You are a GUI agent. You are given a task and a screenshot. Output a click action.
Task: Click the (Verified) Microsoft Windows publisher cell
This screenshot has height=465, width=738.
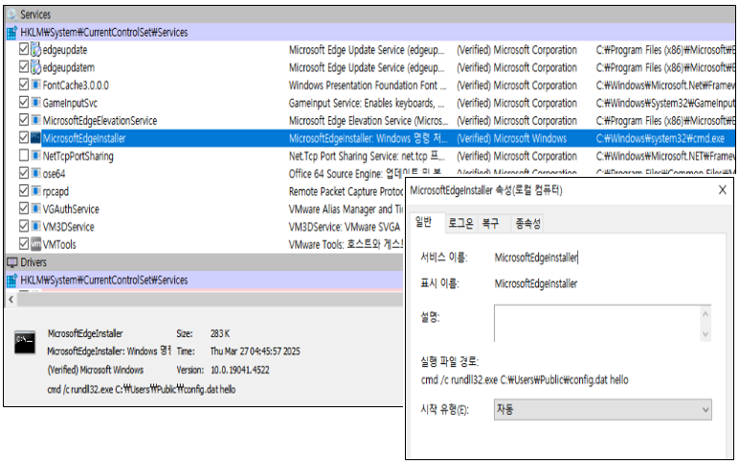click(x=512, y=138)
